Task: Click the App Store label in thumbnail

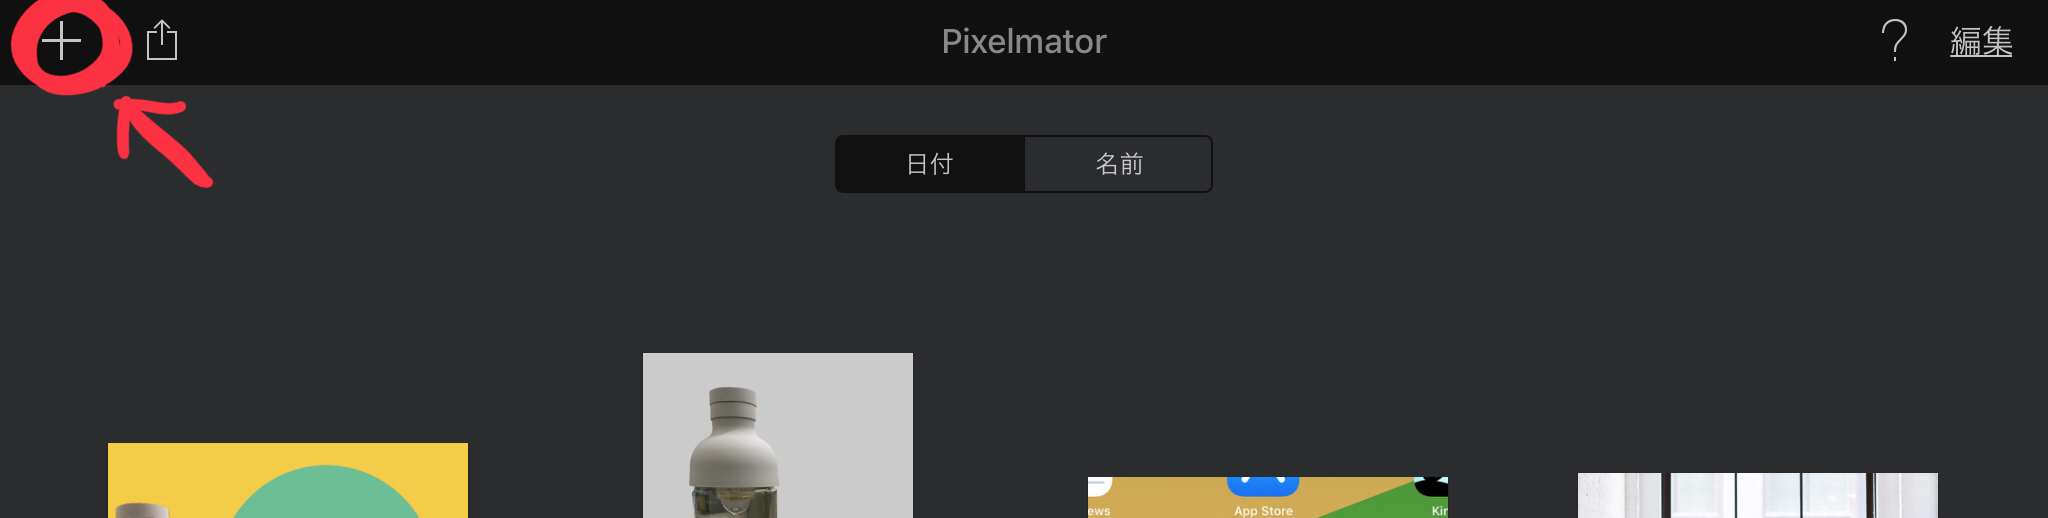Action: coord(1263,510)
